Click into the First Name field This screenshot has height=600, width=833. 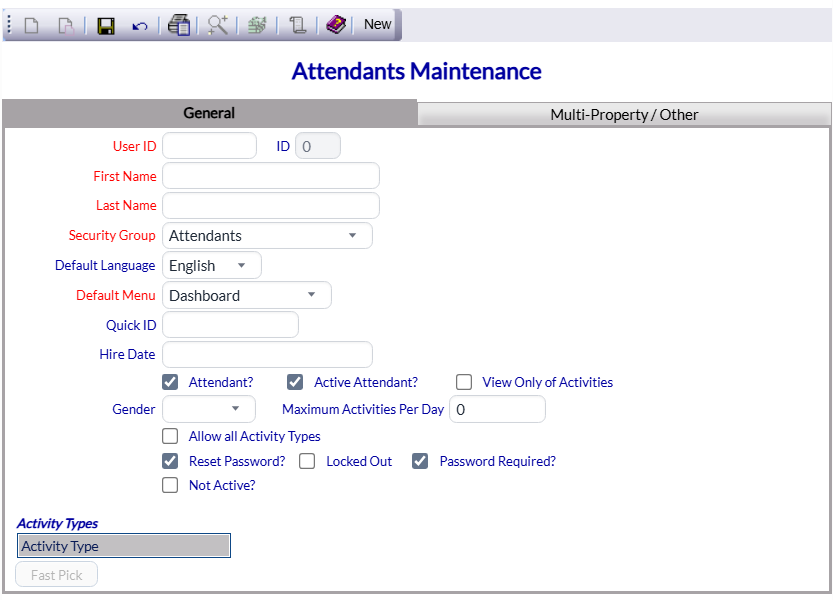point(271,176)
